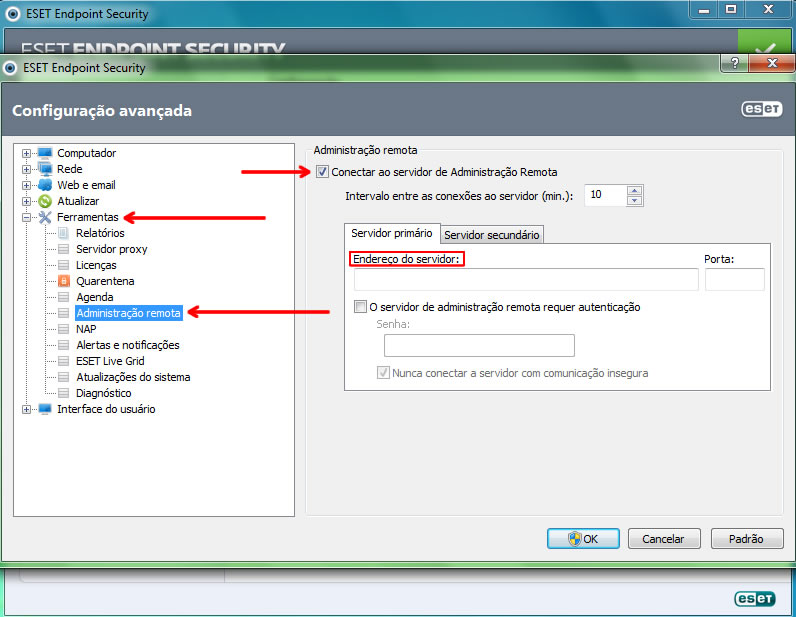Click the Cancelar button
The width and height of the screenshot is (796, 617).
tap(662, 538)
